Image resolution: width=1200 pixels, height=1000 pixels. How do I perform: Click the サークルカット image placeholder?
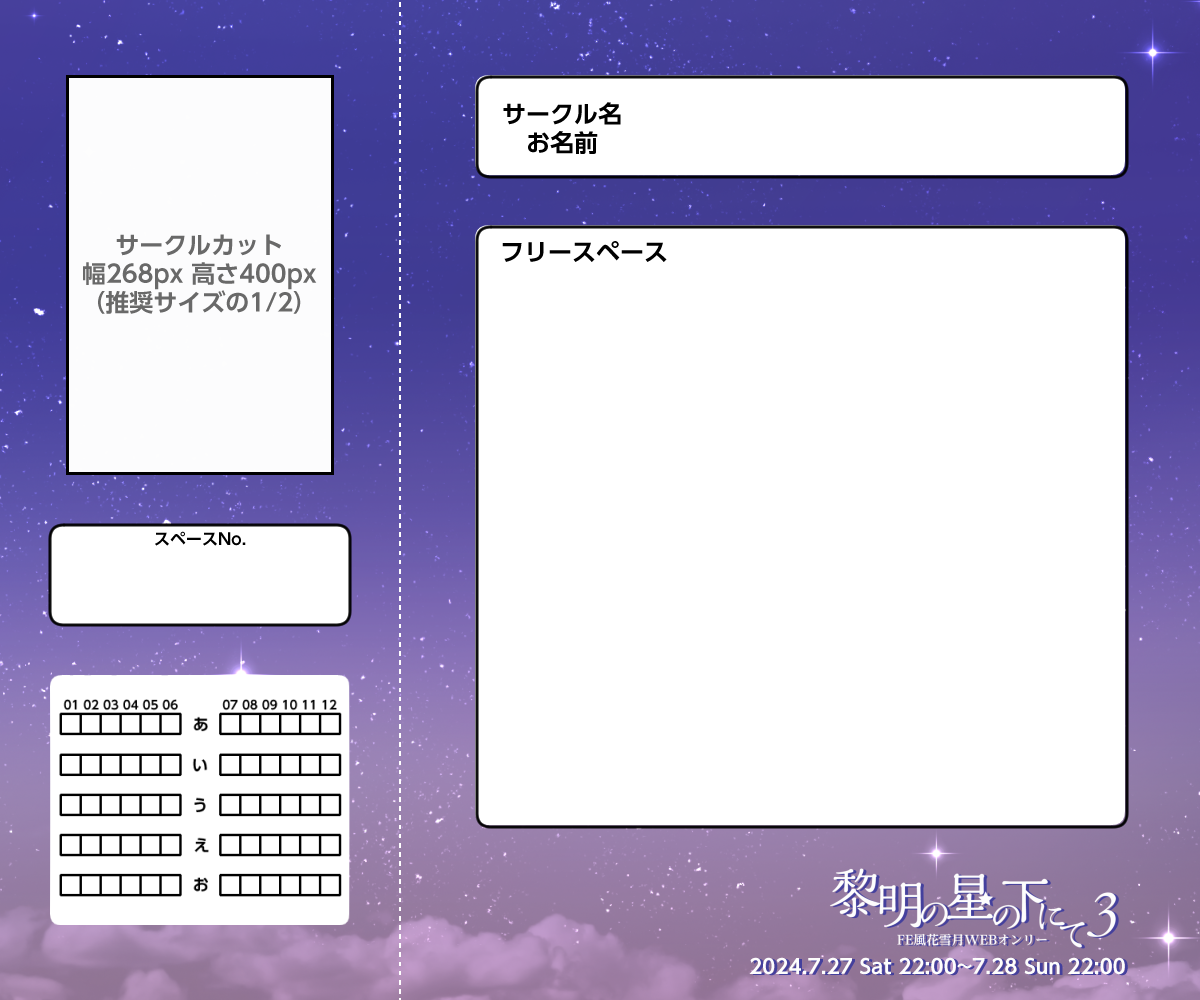tap(200, 275)
